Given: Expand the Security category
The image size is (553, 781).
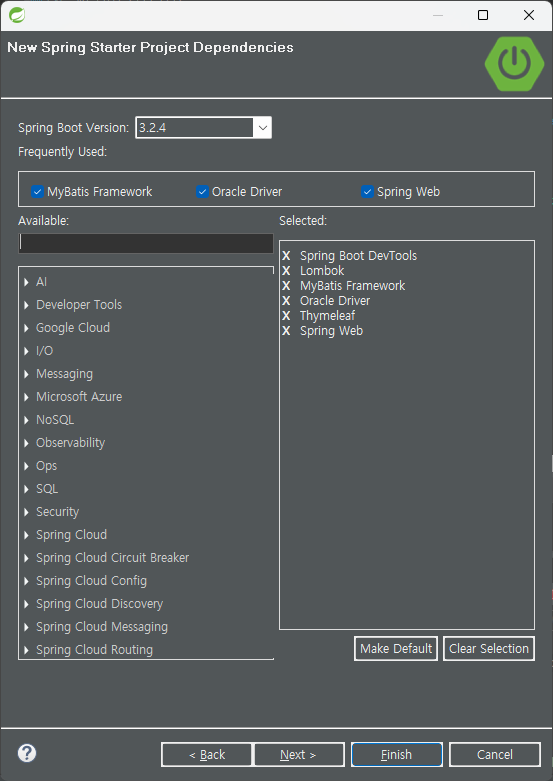Looking at the screenshot, I should click(26, 512).
